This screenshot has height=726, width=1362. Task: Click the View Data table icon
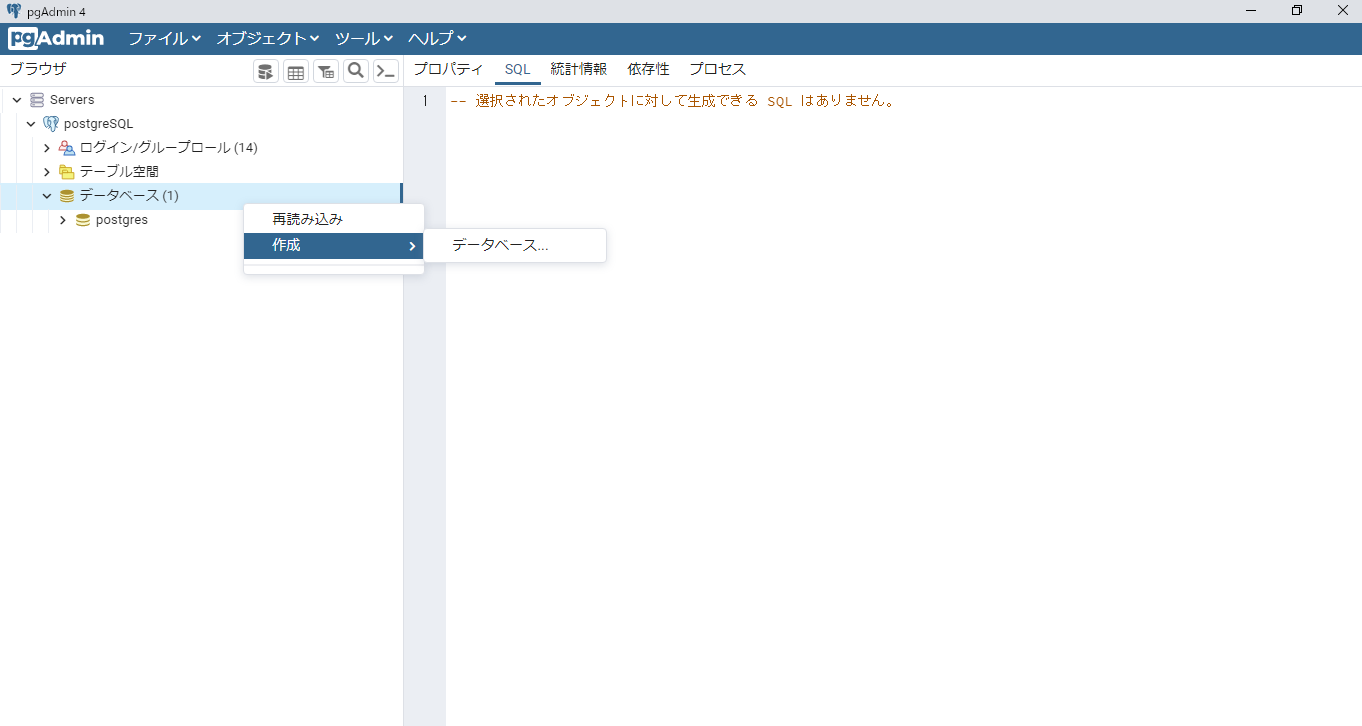[296, 71]
